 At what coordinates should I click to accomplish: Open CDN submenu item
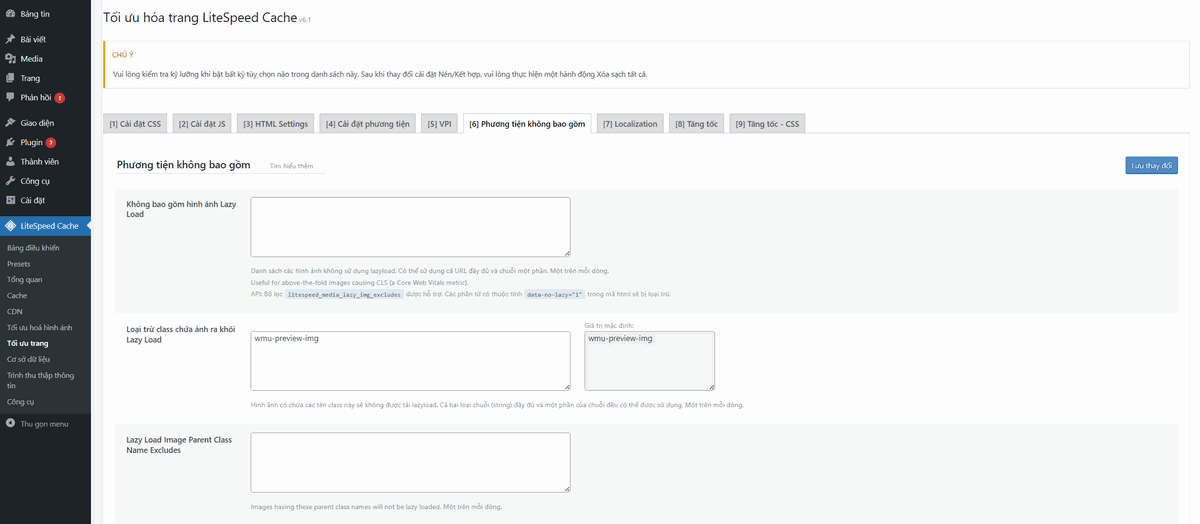(x=15, y=312)
